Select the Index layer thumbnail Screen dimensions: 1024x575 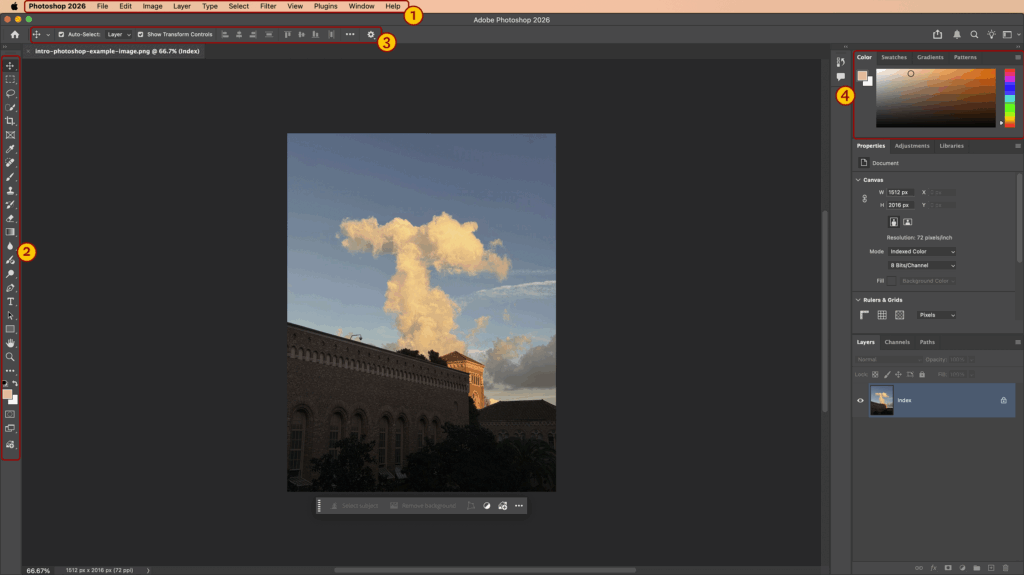click(x=881, y=400)
